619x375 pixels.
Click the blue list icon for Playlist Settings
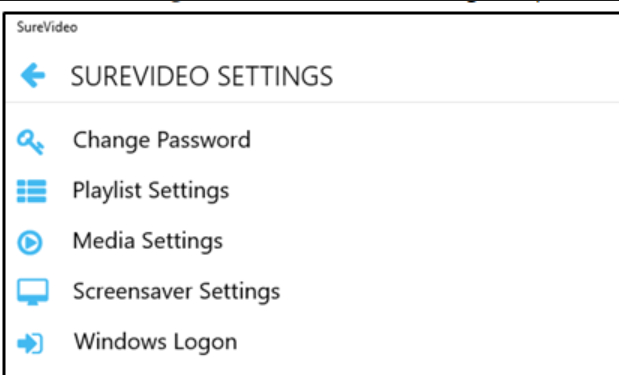click(x=32, y=191)
